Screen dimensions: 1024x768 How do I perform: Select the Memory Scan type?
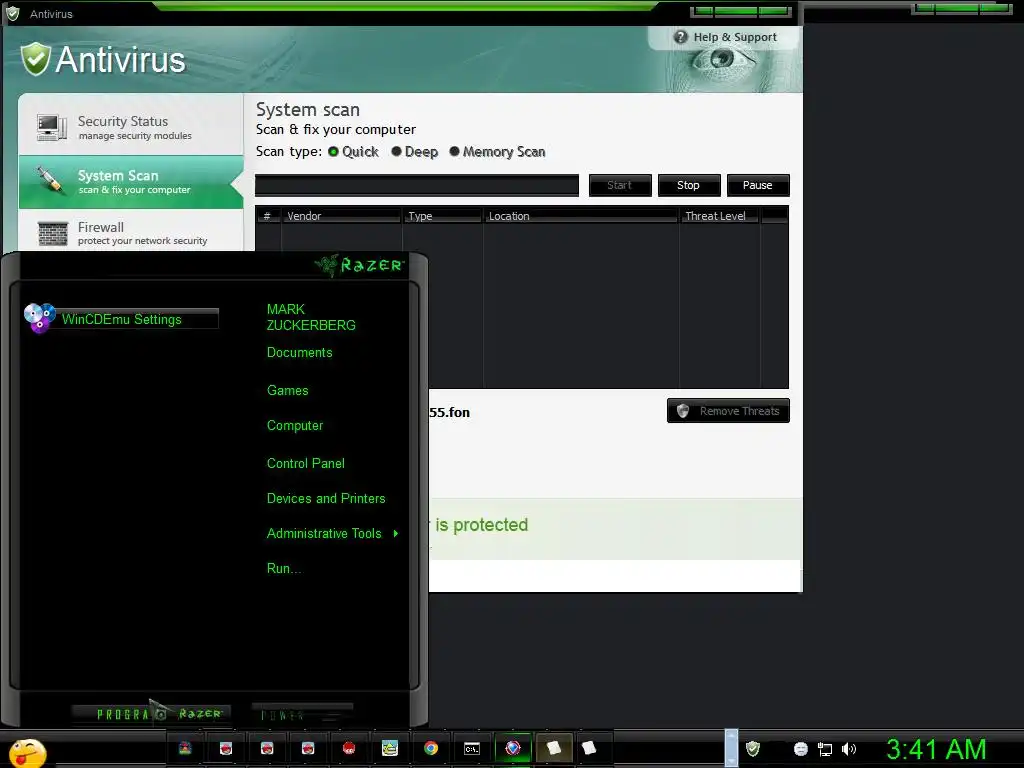(497, 152)
